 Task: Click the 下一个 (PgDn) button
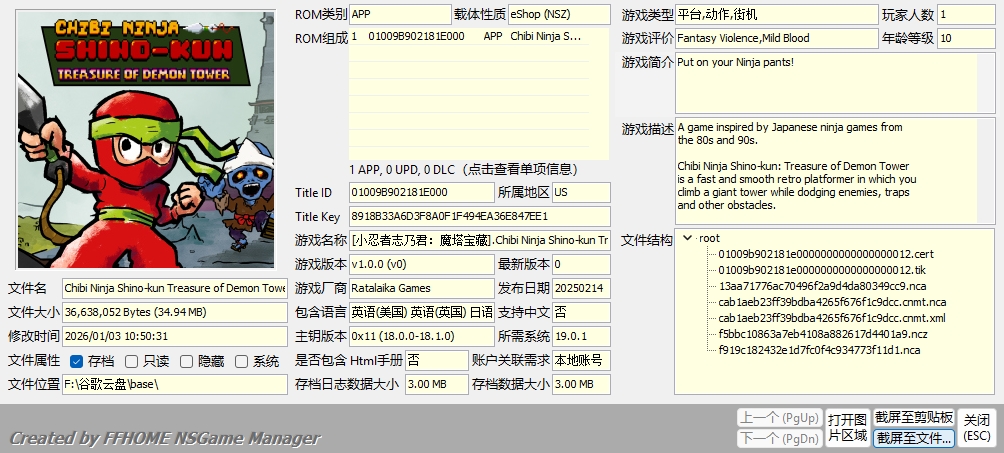point(777,438)
